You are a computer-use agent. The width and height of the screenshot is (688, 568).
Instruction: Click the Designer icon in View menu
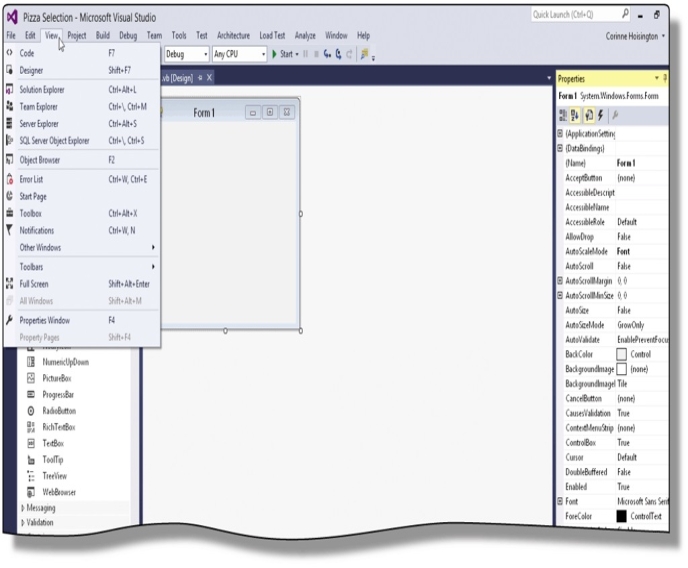[9, 70]
